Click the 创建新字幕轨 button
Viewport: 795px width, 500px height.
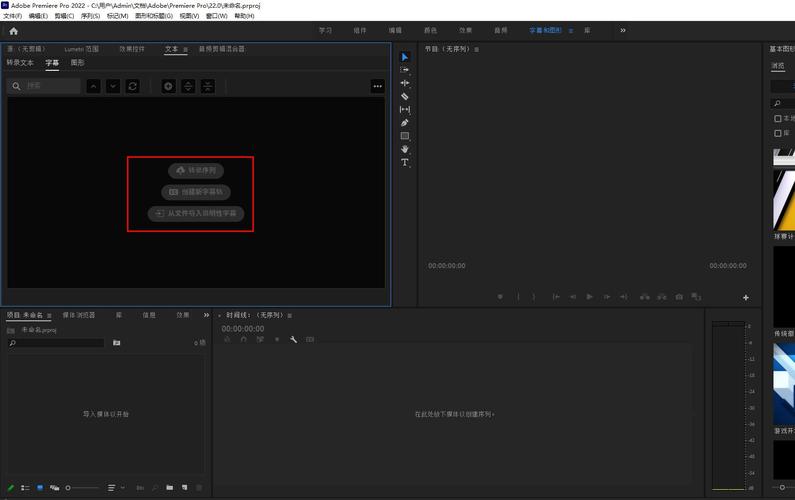pyautogui.click(x=196, y=192)
